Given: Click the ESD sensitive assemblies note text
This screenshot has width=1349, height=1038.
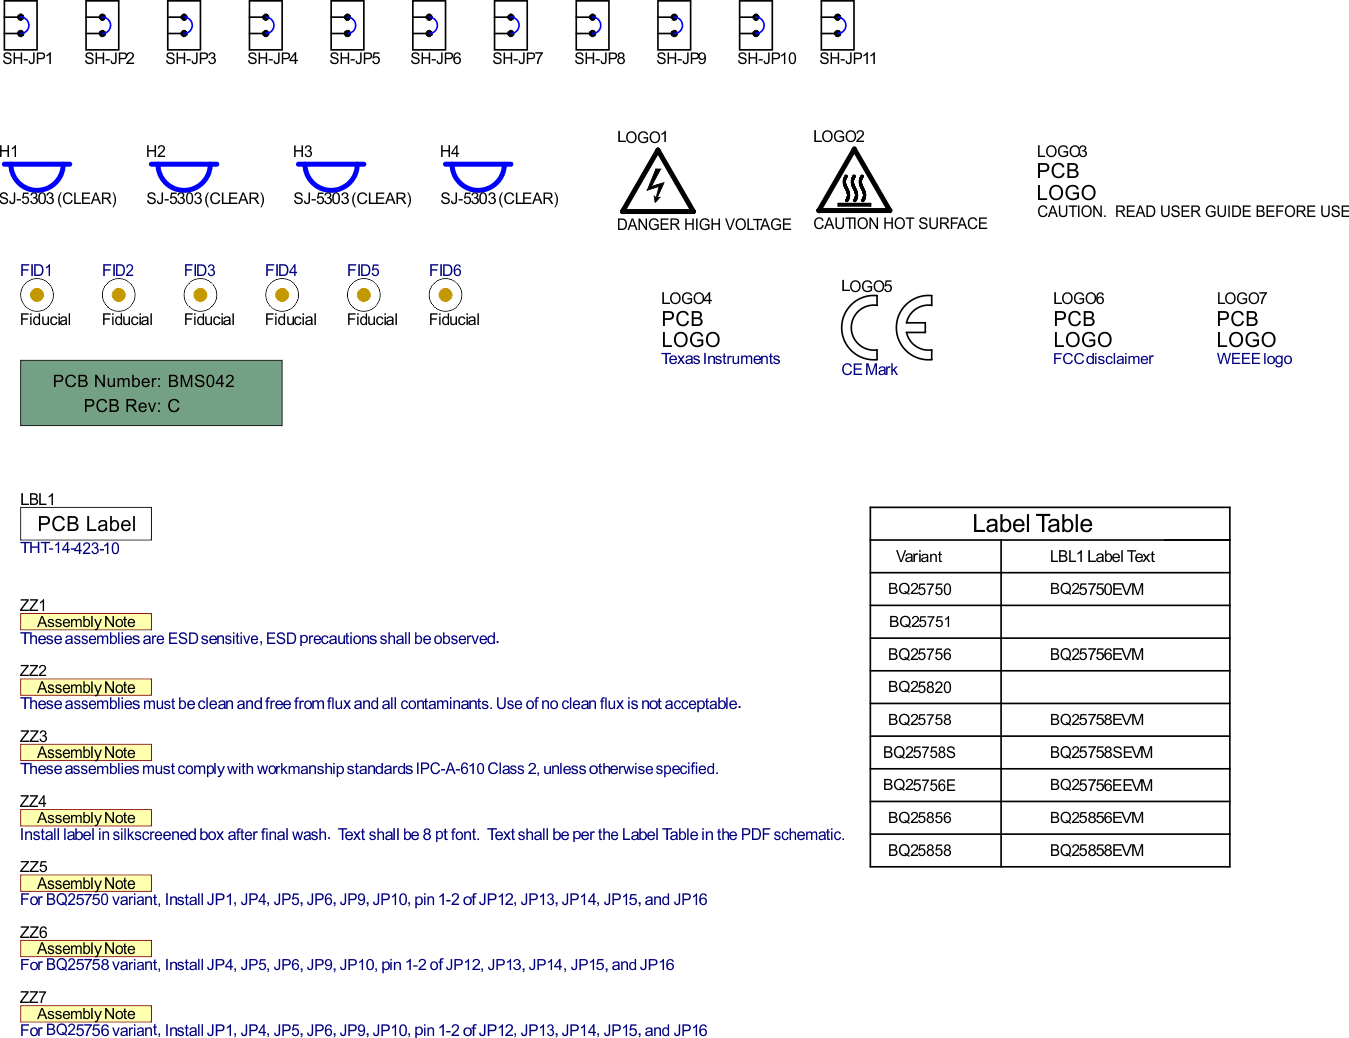Looking at the screenshot, I should [260, 639].
